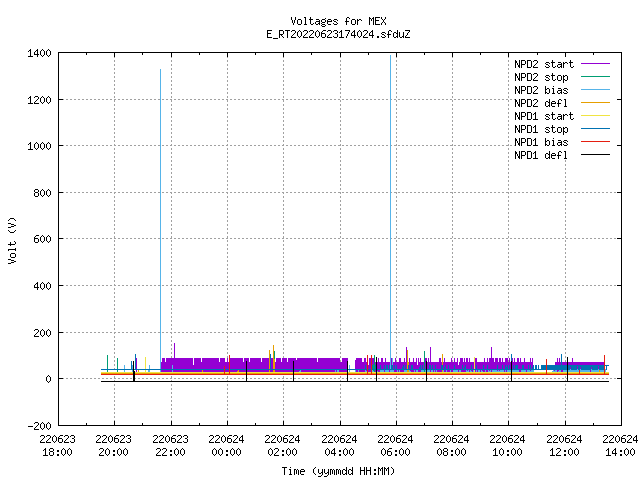The width and height of the screenshot is (640, 480).
Task: Click the 'NPD1 stop' legend label
Action: point(541,129)
